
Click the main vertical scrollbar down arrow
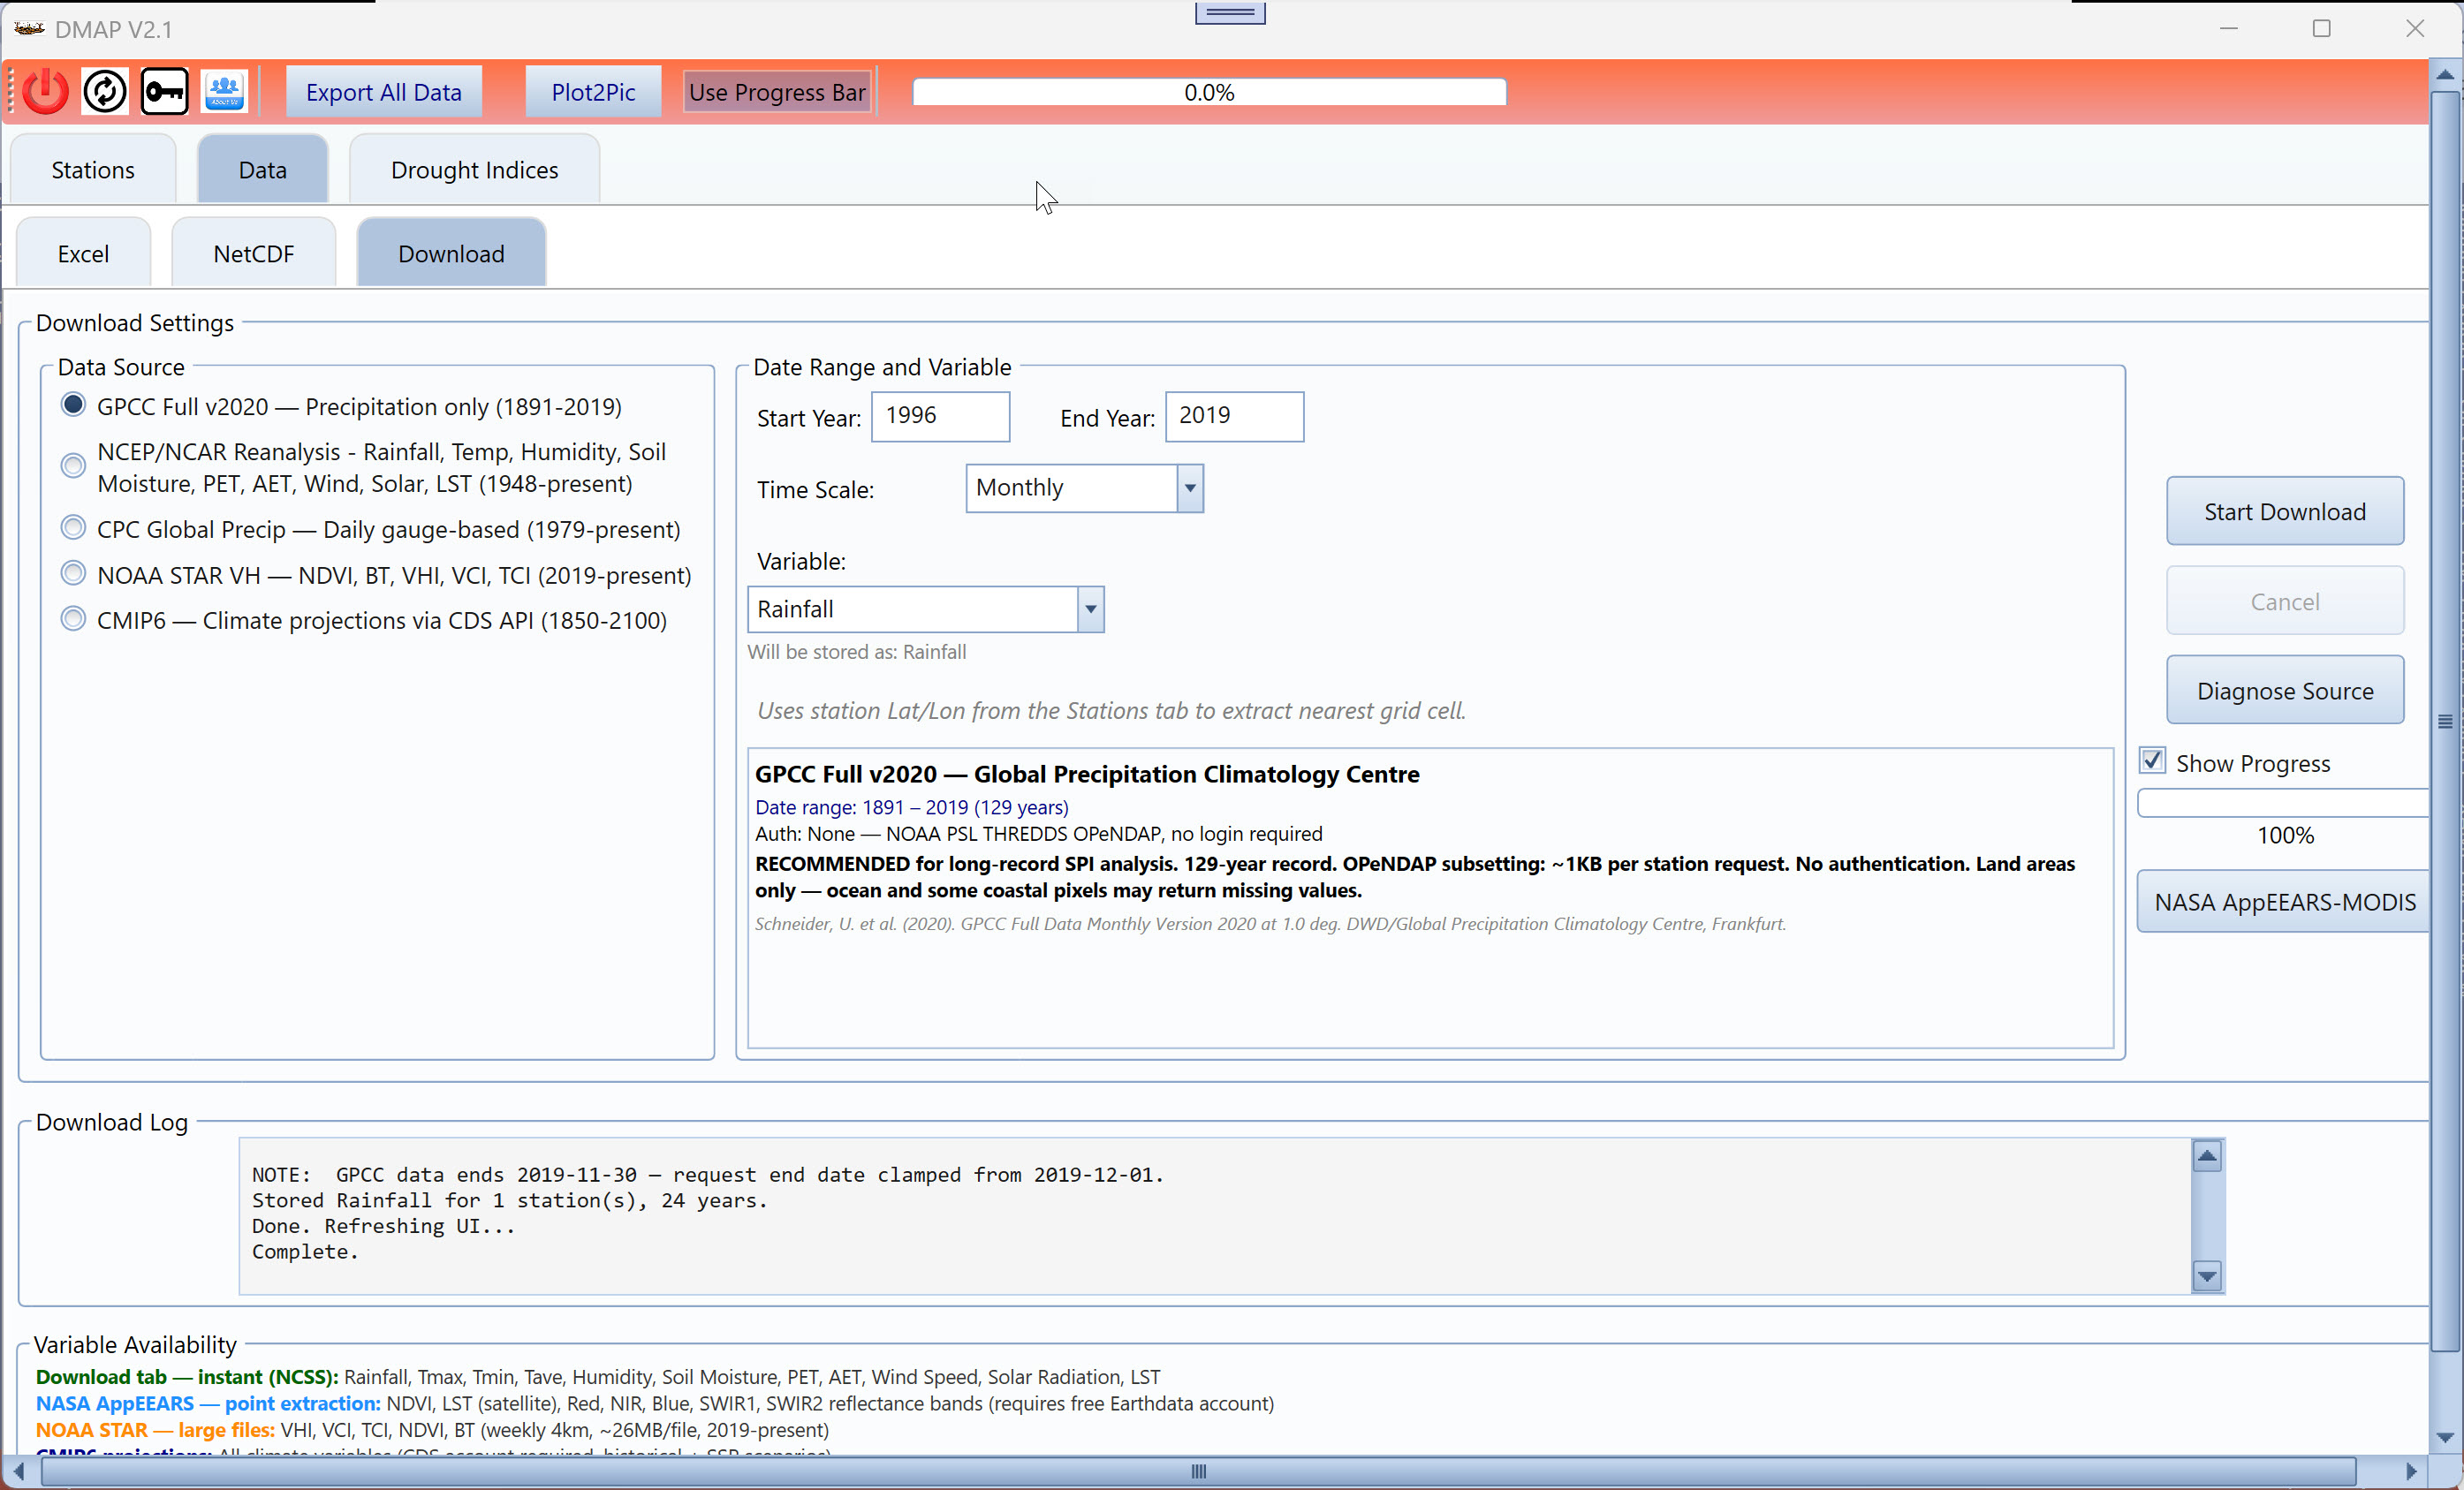(x=2445, y=1439)
